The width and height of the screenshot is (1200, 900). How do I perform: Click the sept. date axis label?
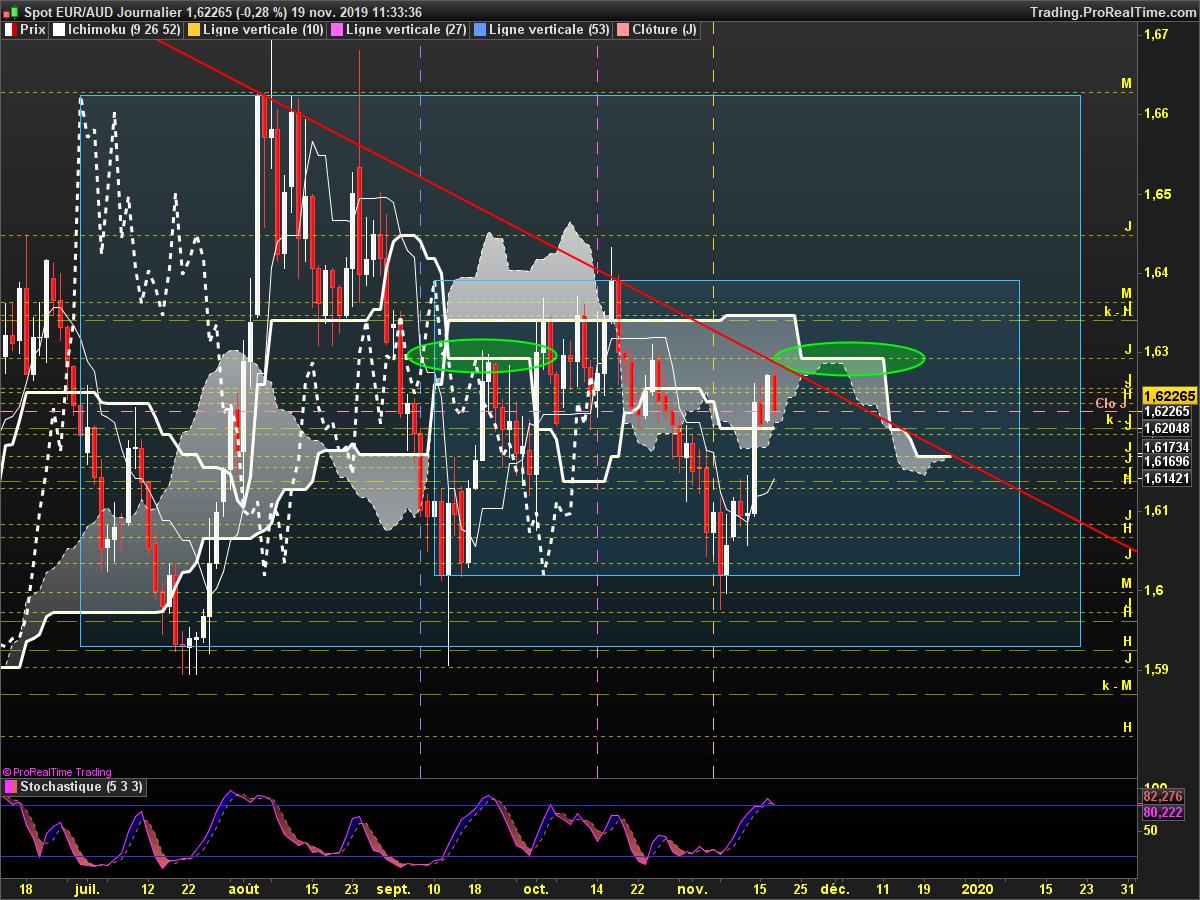(x=393, y=888)
